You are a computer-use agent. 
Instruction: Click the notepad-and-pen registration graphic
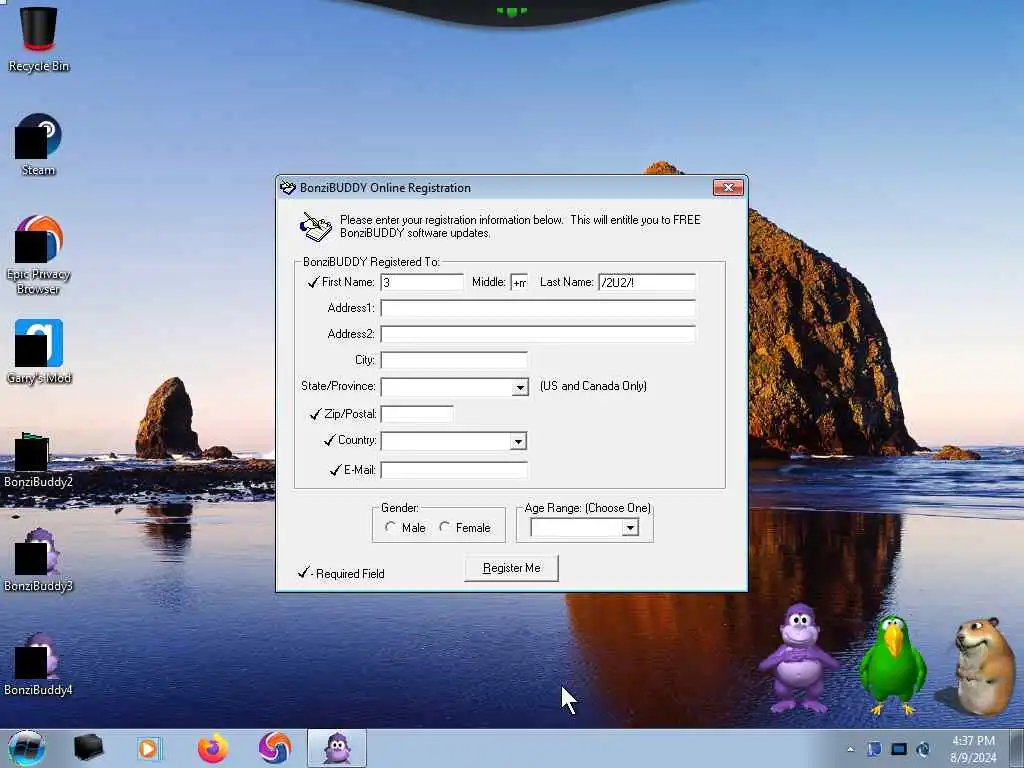point(316,227)
